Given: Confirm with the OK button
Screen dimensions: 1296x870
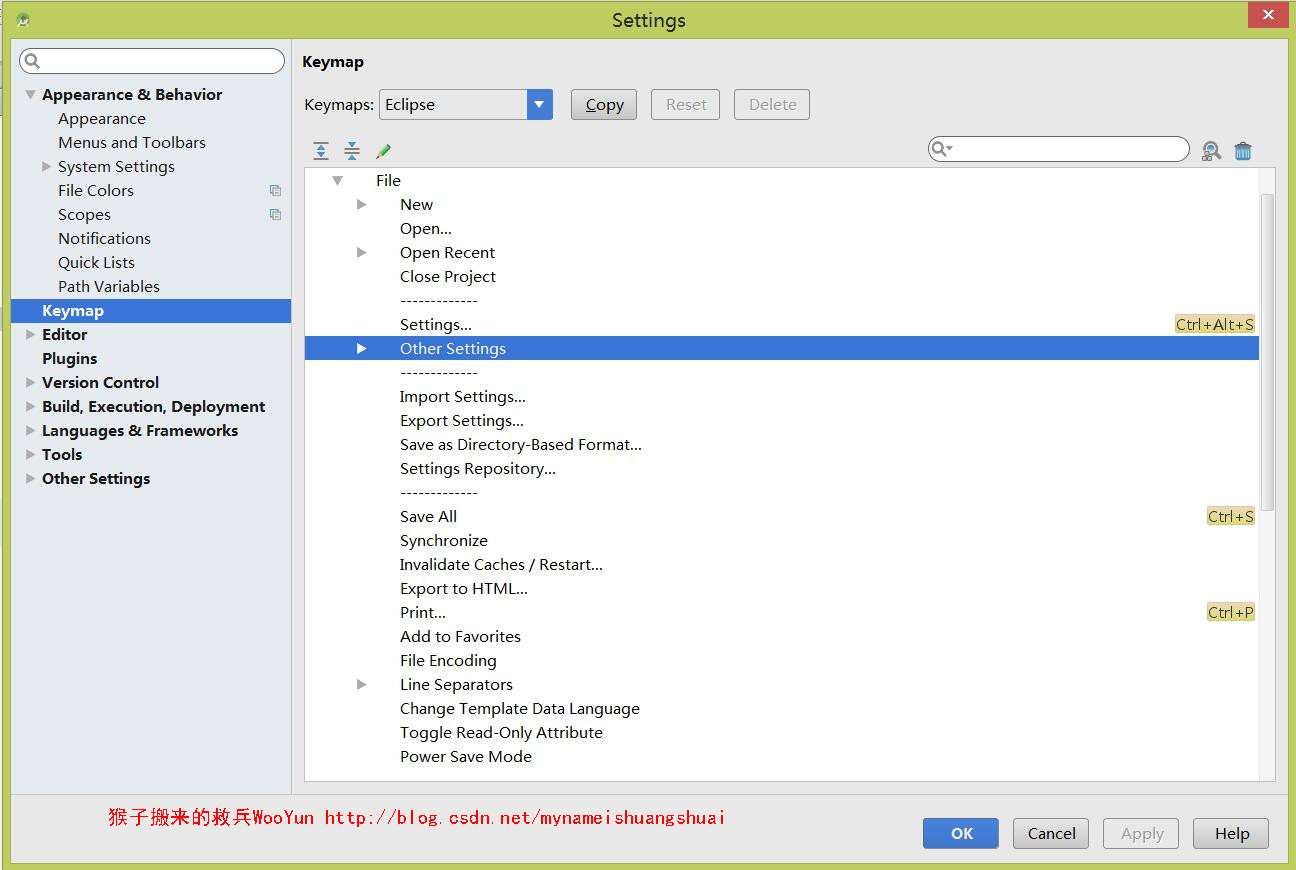Looking at the screenshot, I should tap(961, 833).
